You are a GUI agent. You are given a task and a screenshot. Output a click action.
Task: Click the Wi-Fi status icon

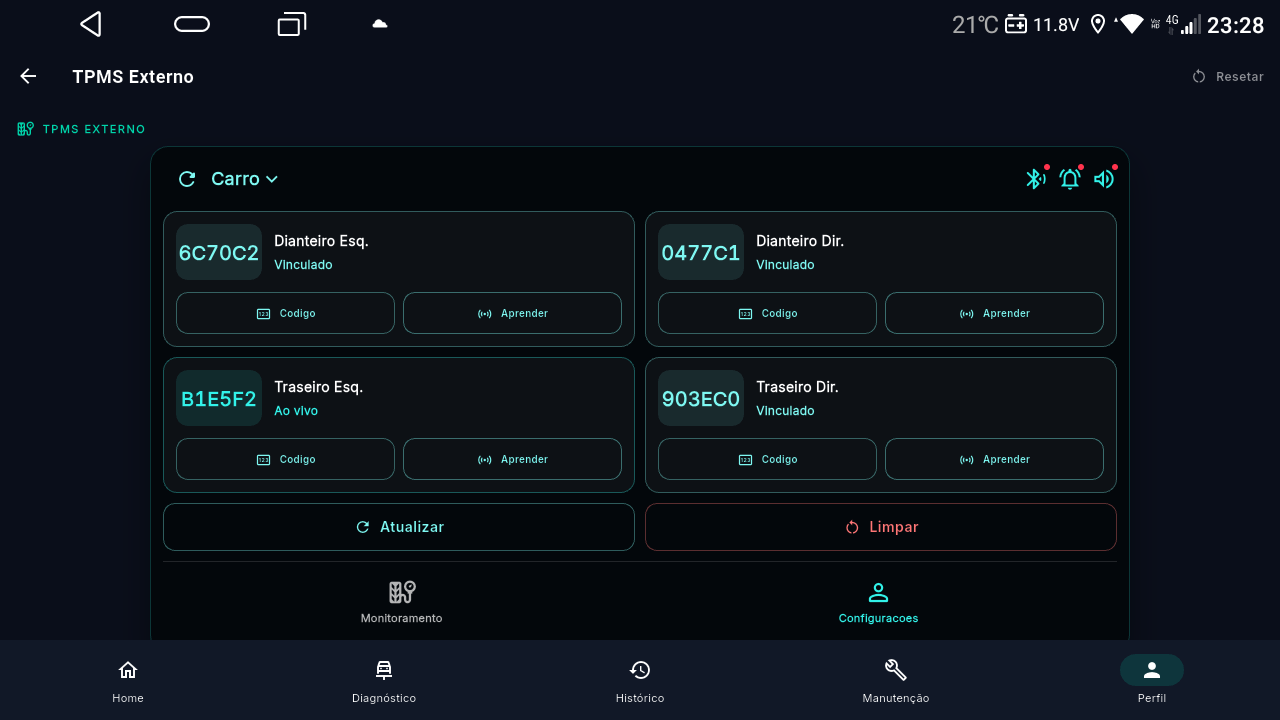(1131, 24)
